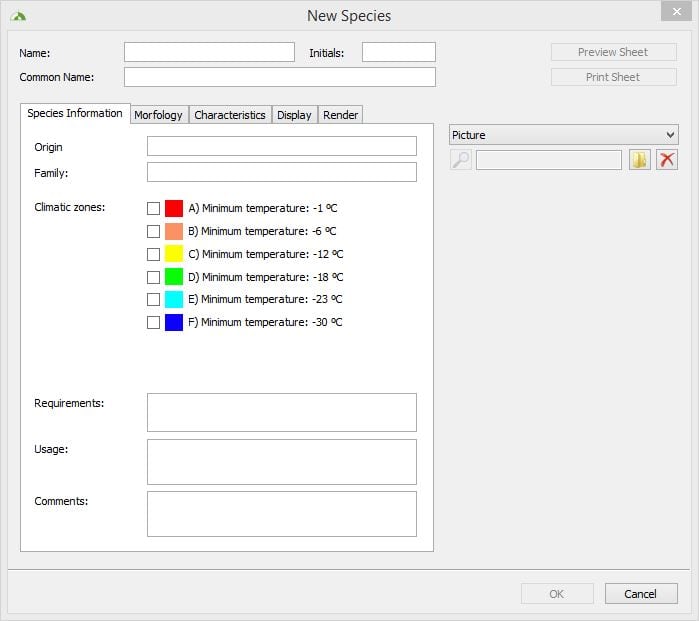Click the Common Name input field
Screen dimensions: 699x621
coord(280,77)
